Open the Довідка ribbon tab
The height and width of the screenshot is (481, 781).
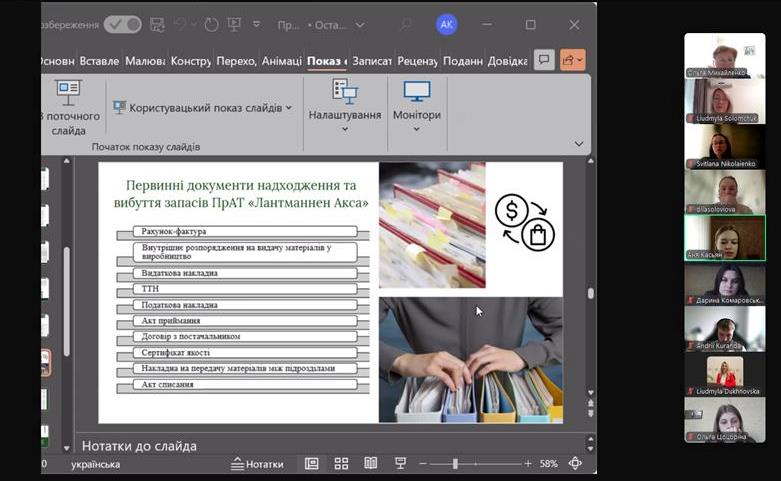tap(508, 61)
